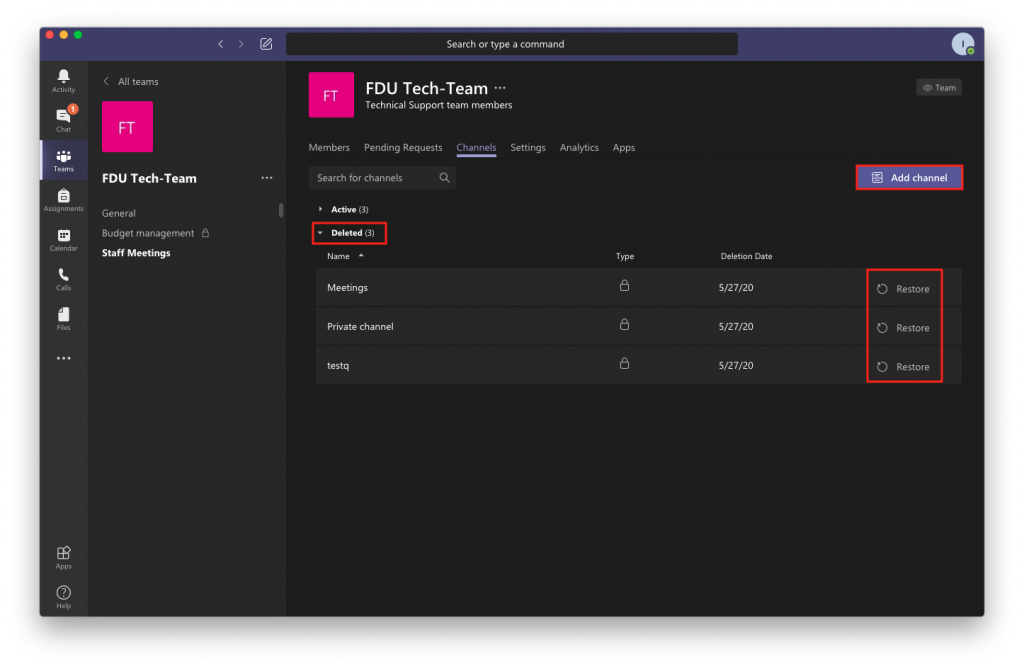
Task: Open the Apps tab
Action: click(x=624, y=148)
